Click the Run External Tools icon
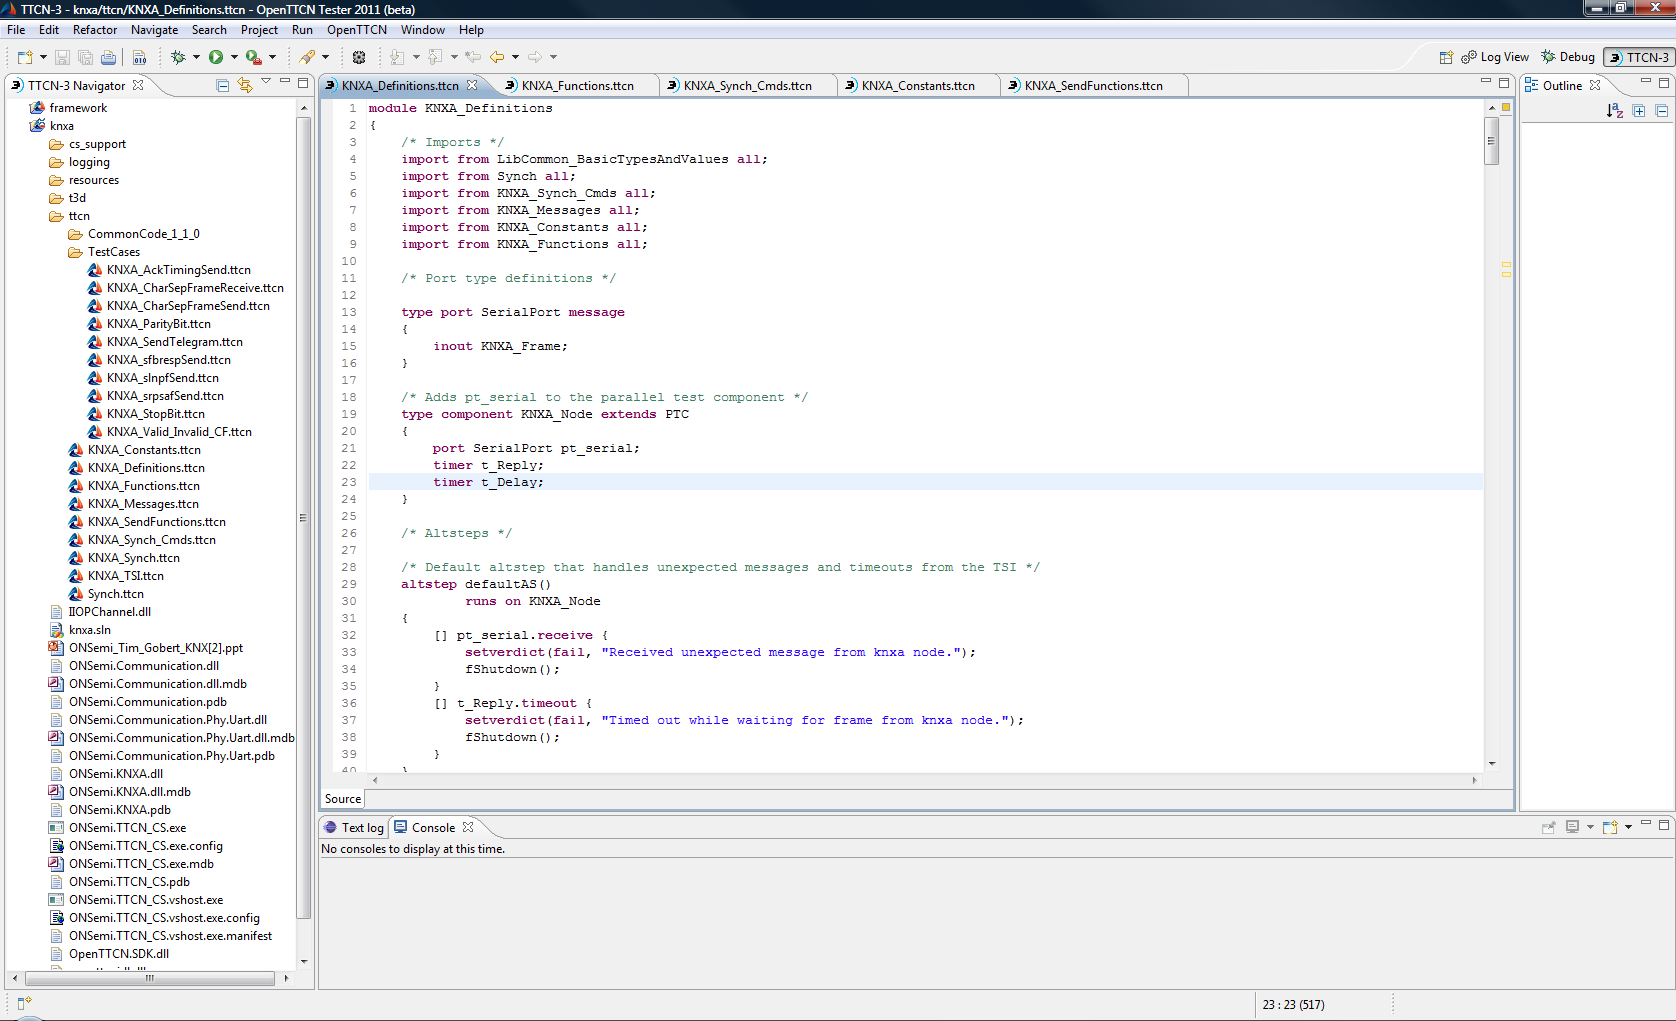The width and height of the screenshot is (1676, 1021). coord(254,57)
